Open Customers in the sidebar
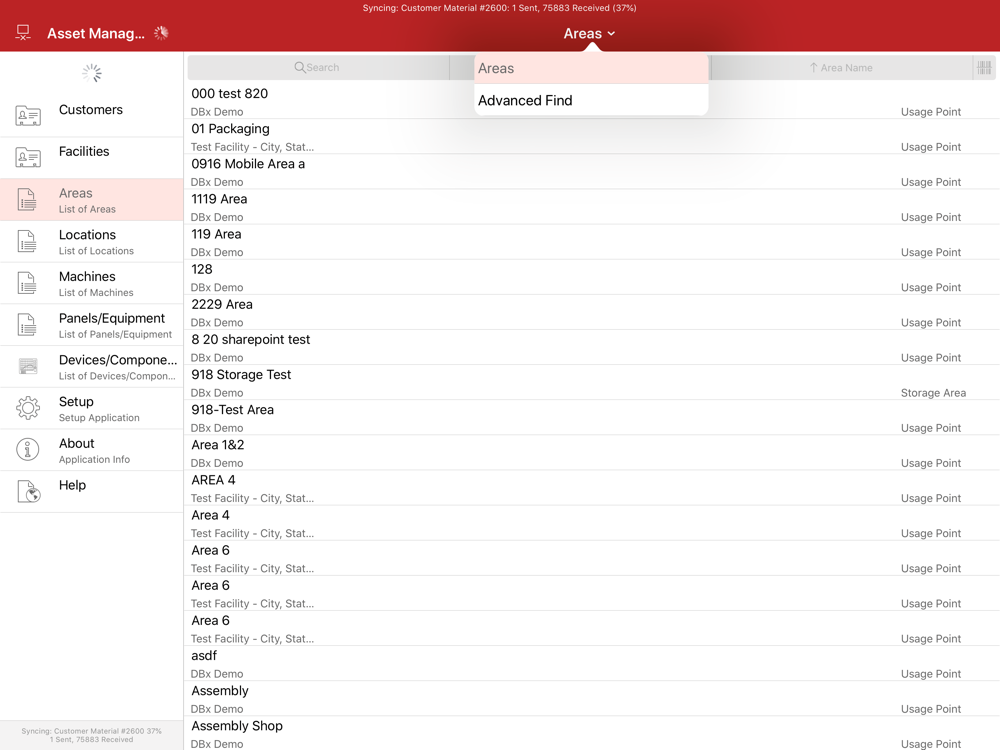Screen dimensions: 1000x750 tap(91, 116)
